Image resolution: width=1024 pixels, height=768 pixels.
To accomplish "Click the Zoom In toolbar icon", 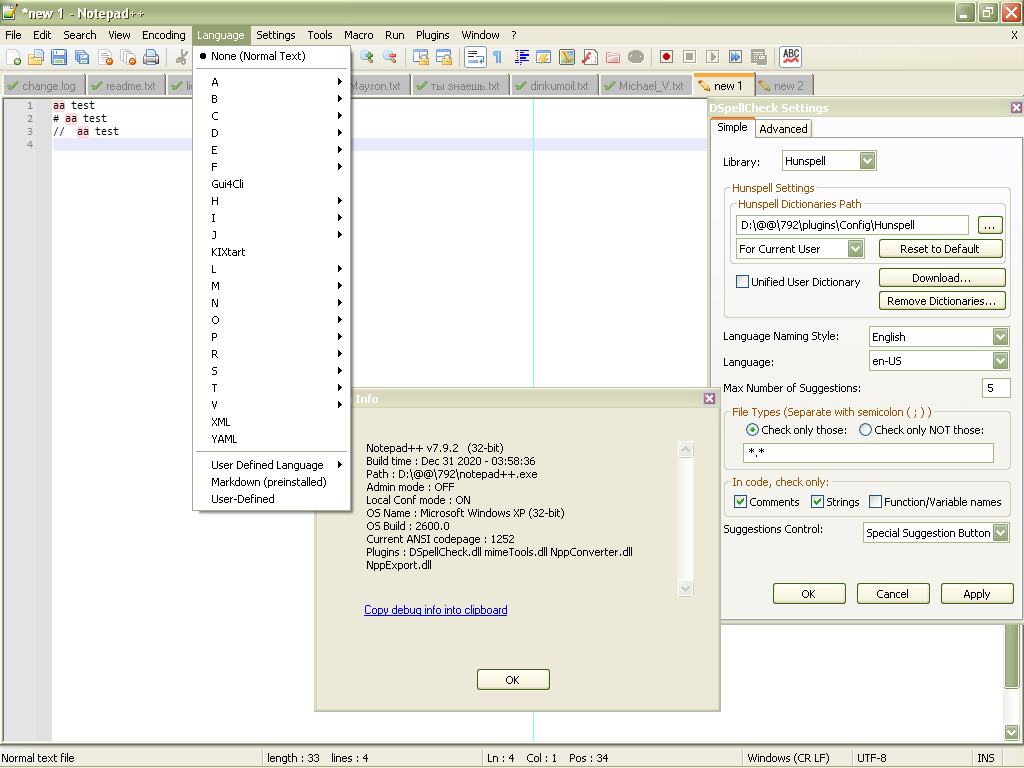I will click(x=366, y=57).
